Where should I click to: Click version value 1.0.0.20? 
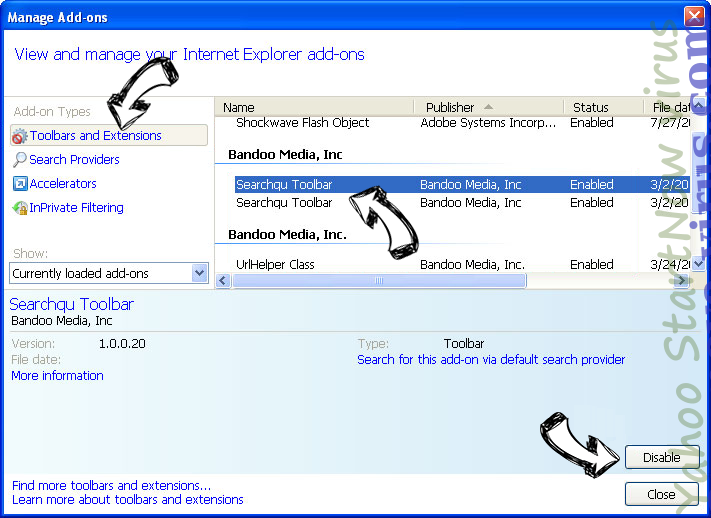122,343
